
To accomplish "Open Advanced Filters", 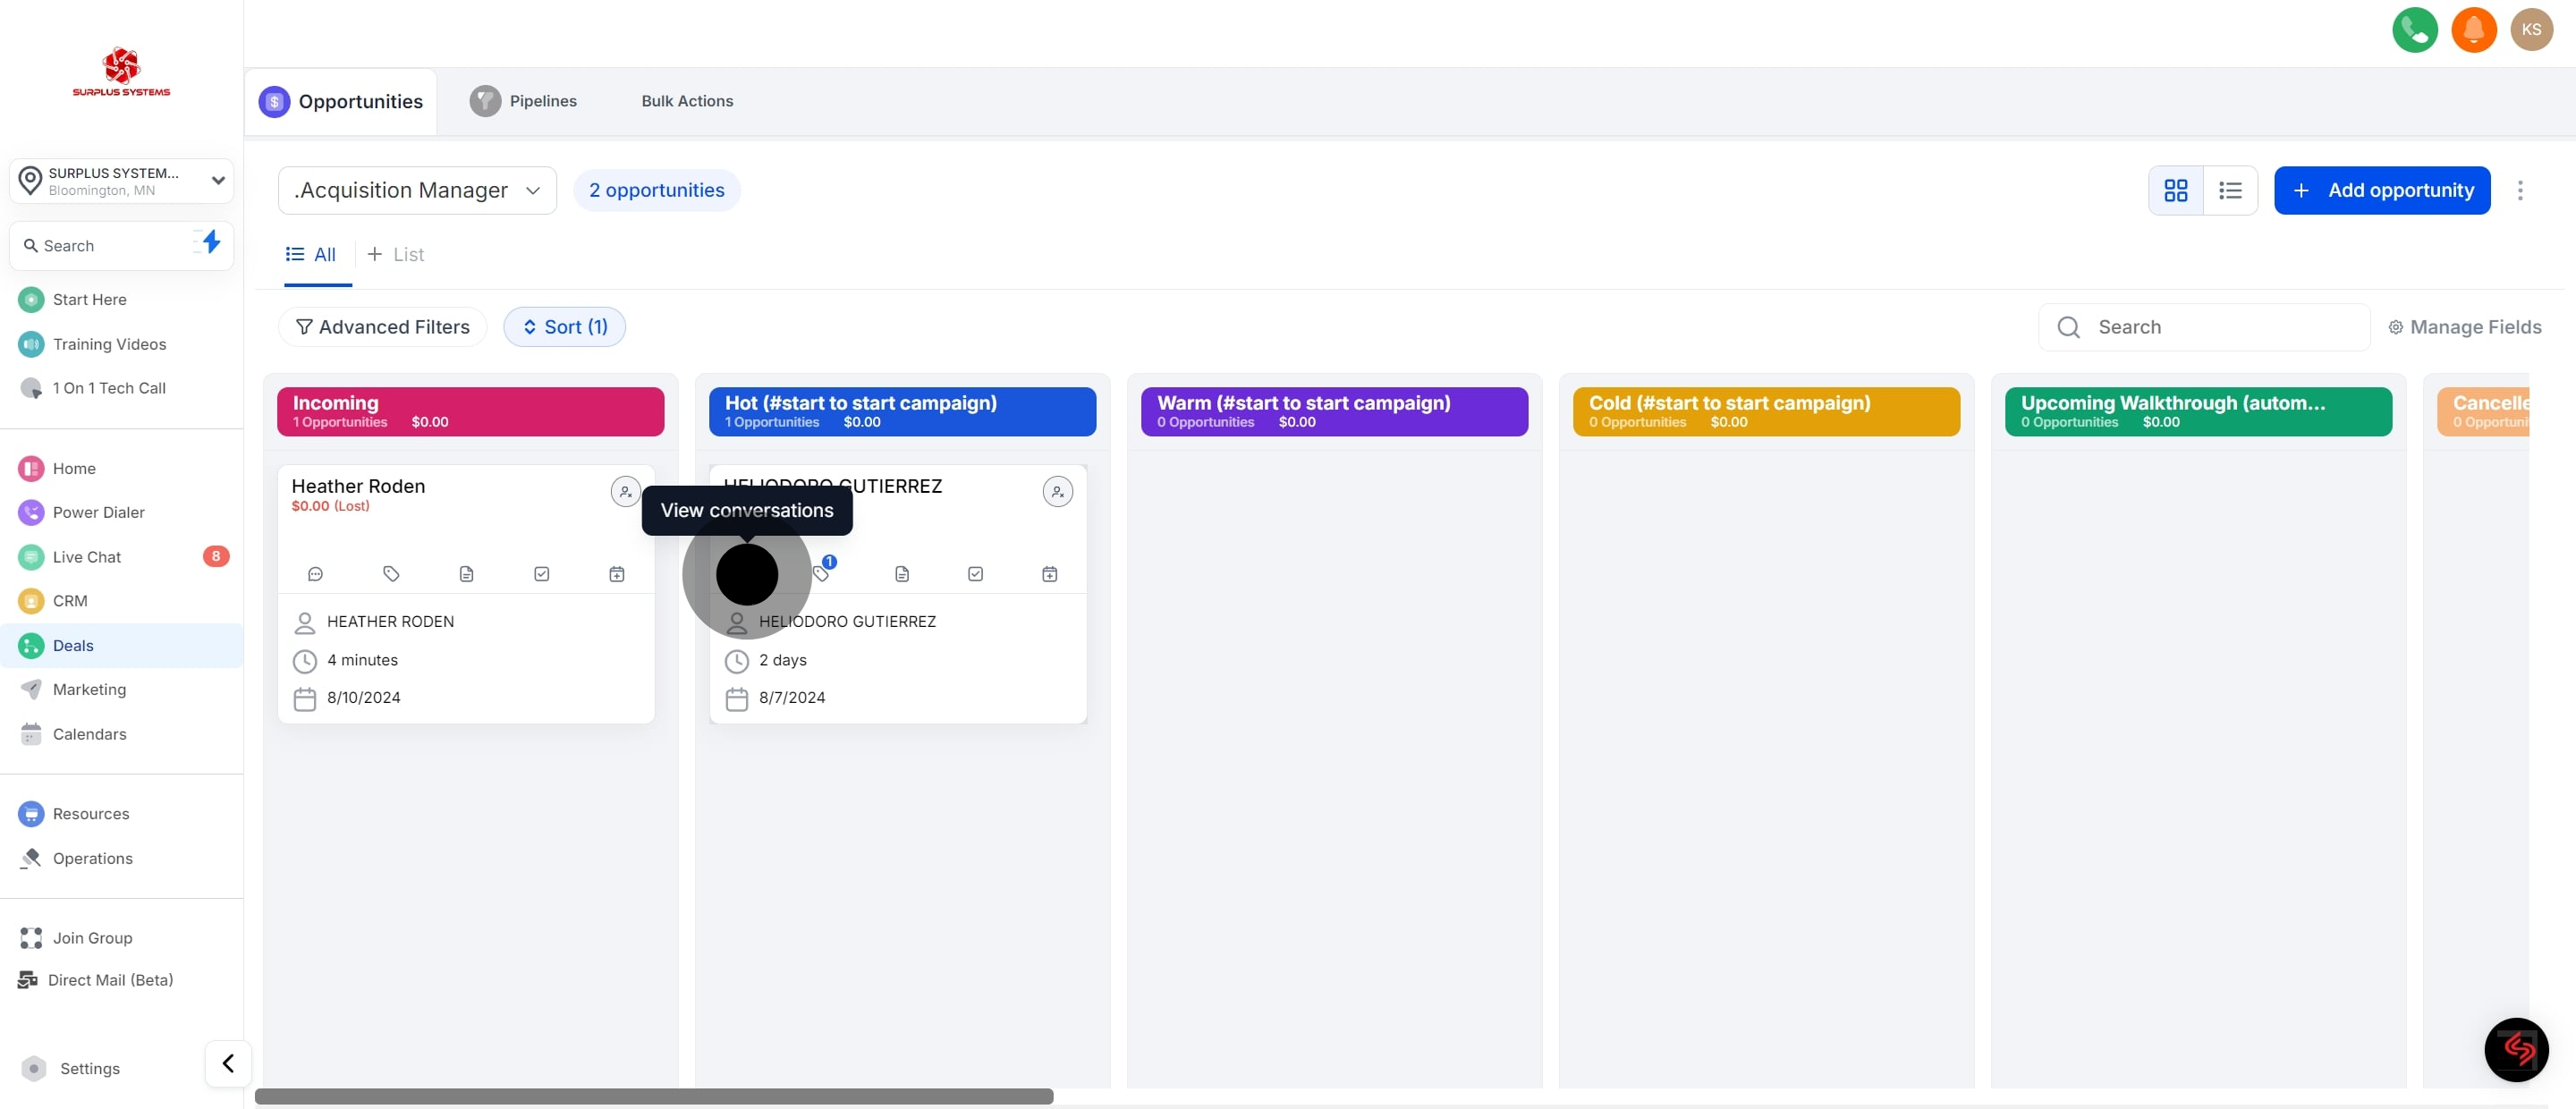I will click(x=382, y=327).
